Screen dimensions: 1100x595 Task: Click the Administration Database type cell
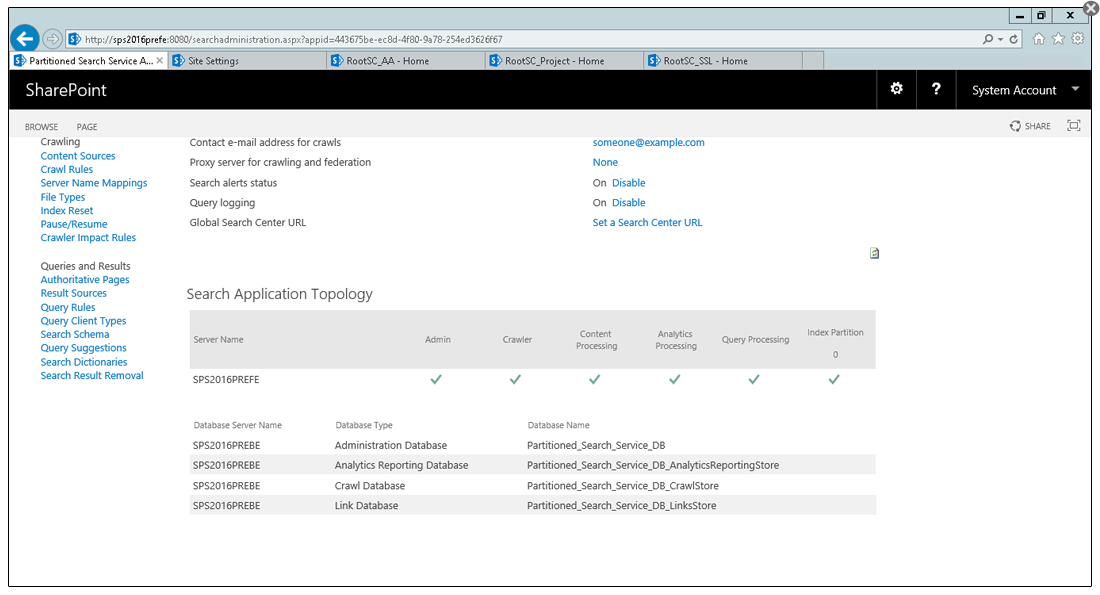391,446
